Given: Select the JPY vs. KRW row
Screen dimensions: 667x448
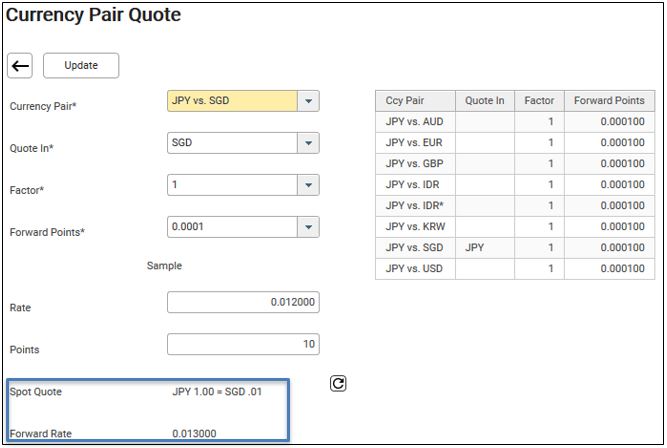Looking at the screenshot, I should coord(515,227).
